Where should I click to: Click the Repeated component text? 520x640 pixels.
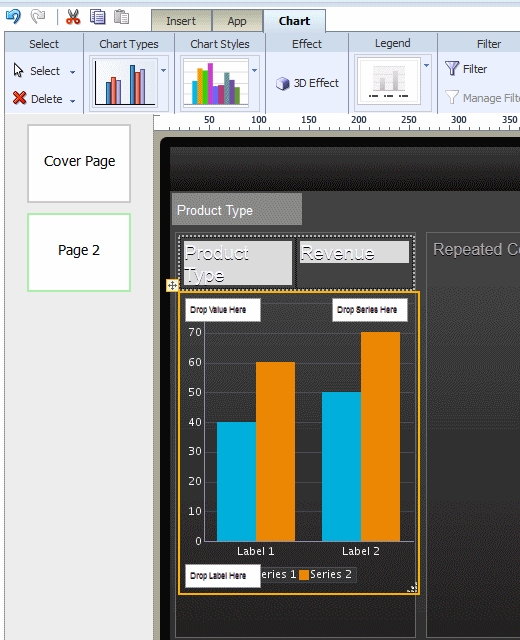coord(476,249)
